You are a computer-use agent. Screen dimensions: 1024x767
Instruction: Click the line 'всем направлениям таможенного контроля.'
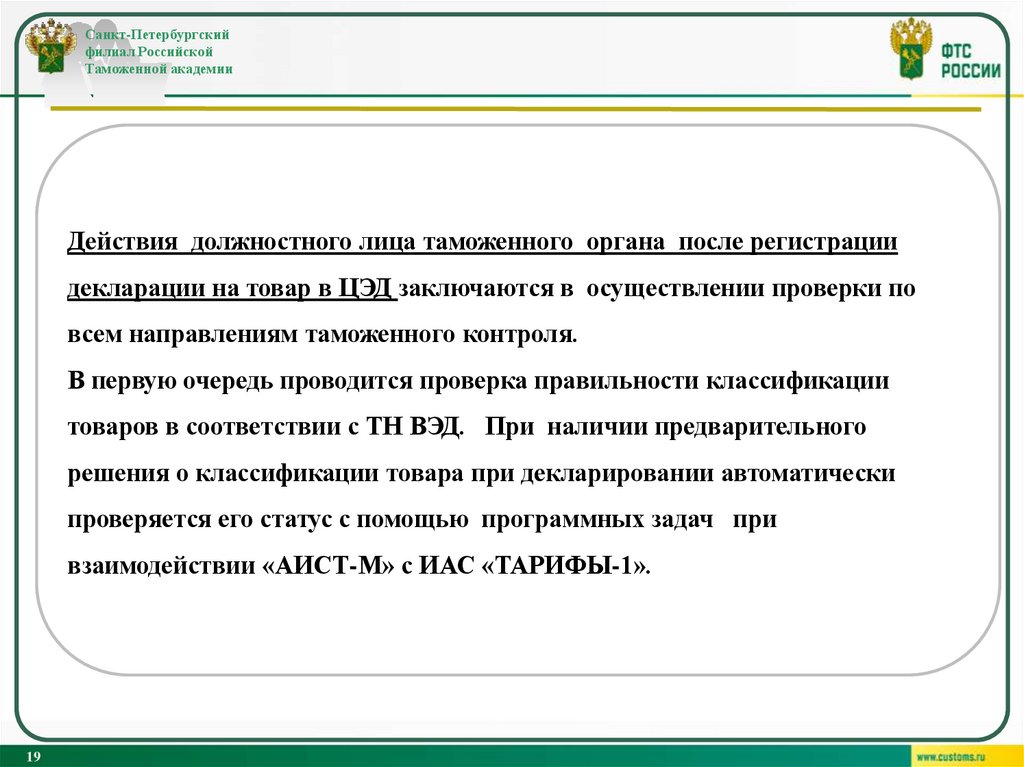[x=323, y=335]
